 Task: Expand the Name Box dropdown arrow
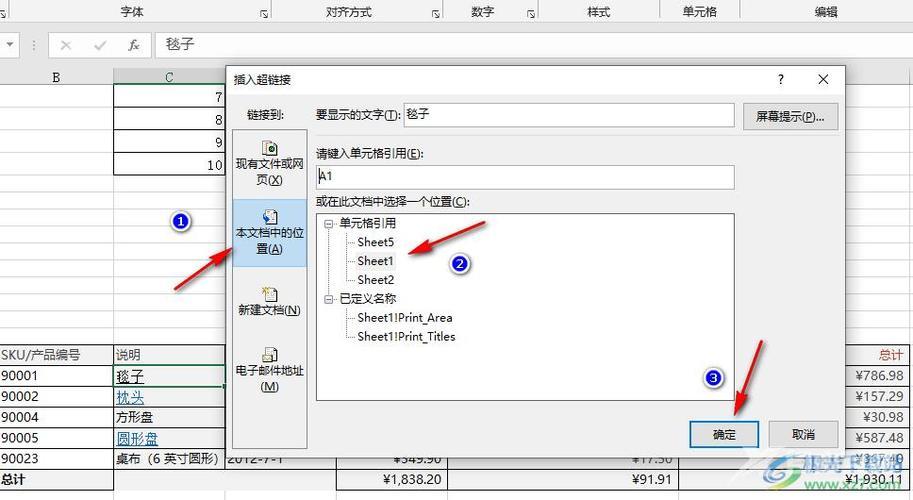point(10,44)
